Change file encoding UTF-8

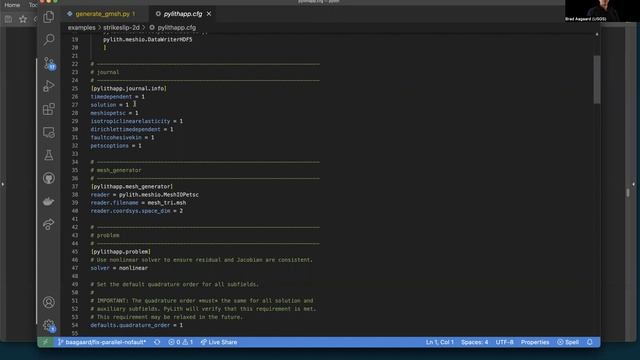coord(504,342)
